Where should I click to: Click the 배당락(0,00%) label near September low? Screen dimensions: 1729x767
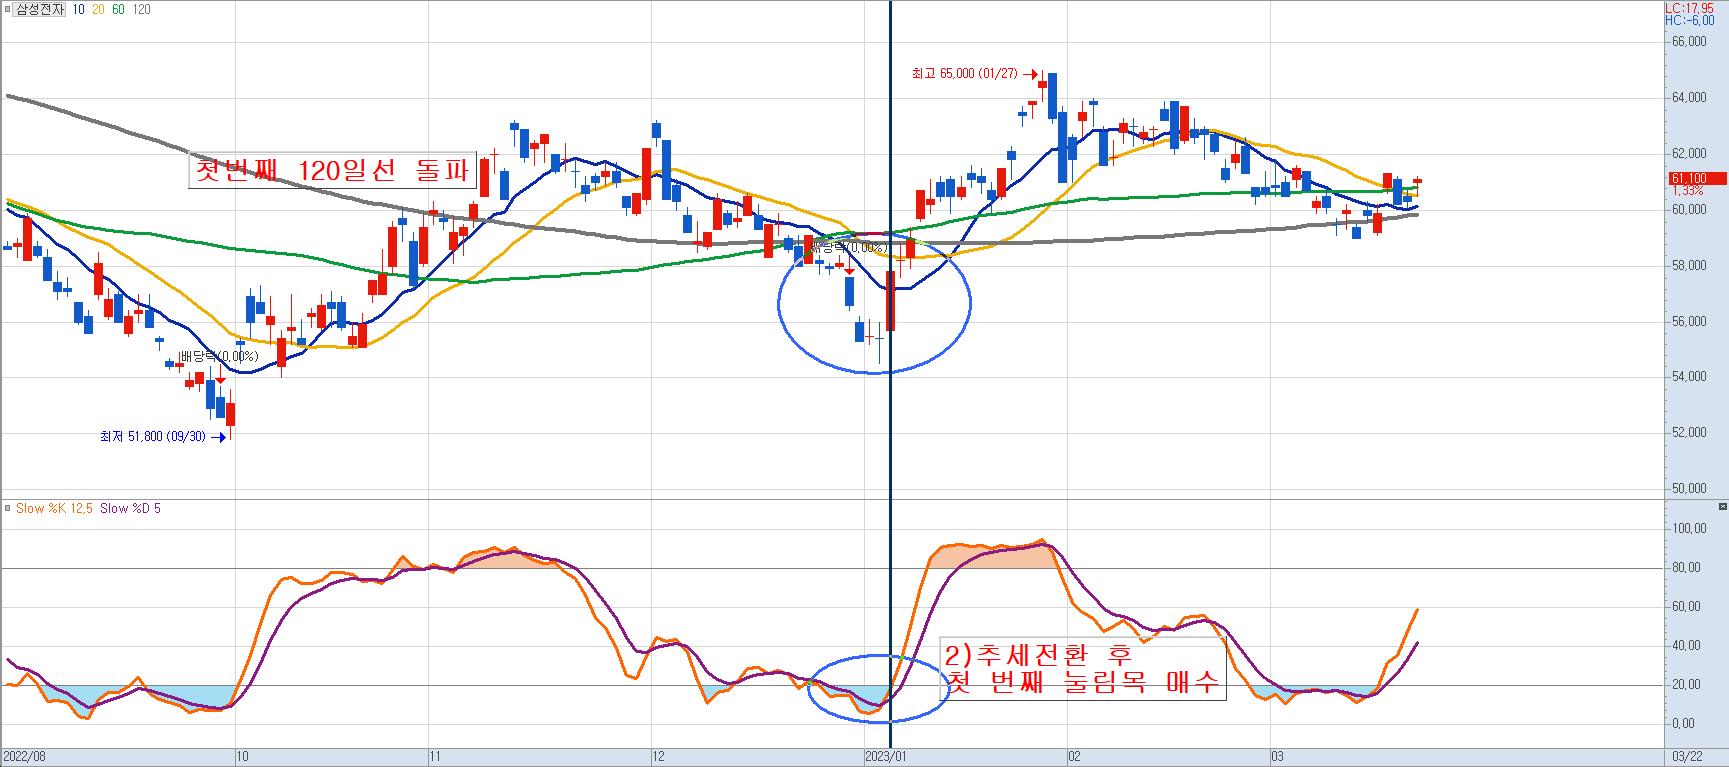coord(220,356)
